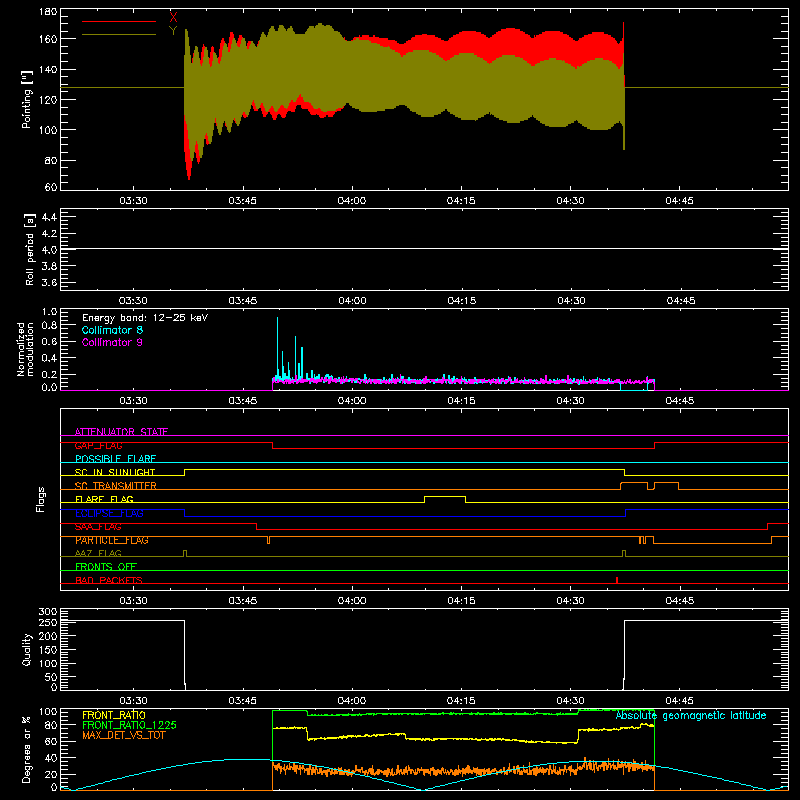Click the GAP_FLAG label
The image size is (800, 800).
98,445
